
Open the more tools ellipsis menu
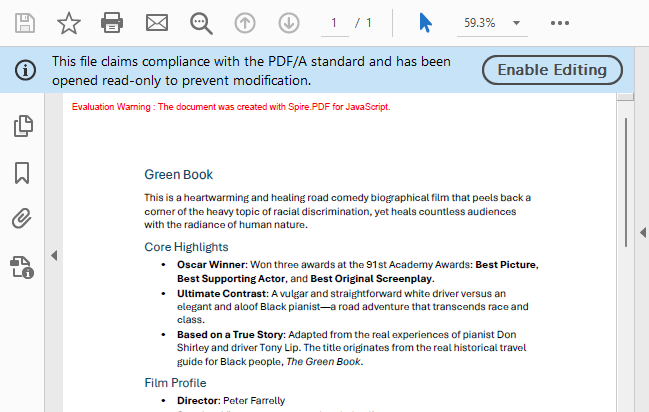click(560, 23)
